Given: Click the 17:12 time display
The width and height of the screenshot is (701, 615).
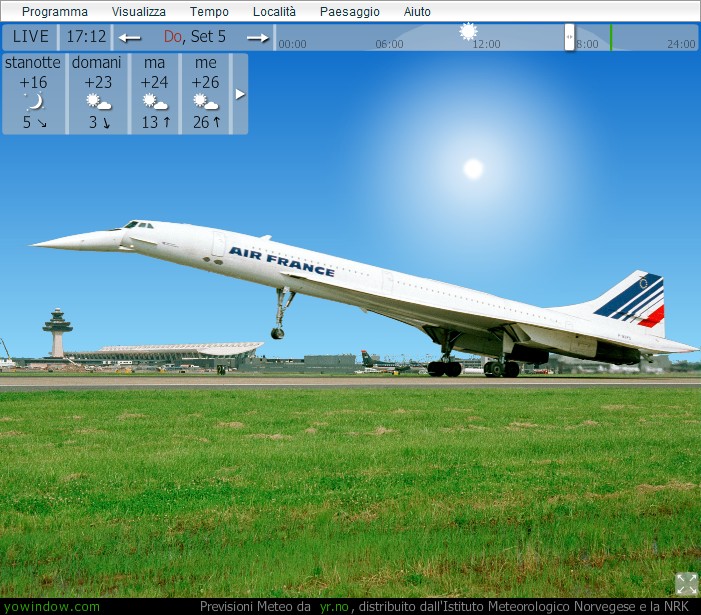Looking at the screenshot, I should (86, 37).
